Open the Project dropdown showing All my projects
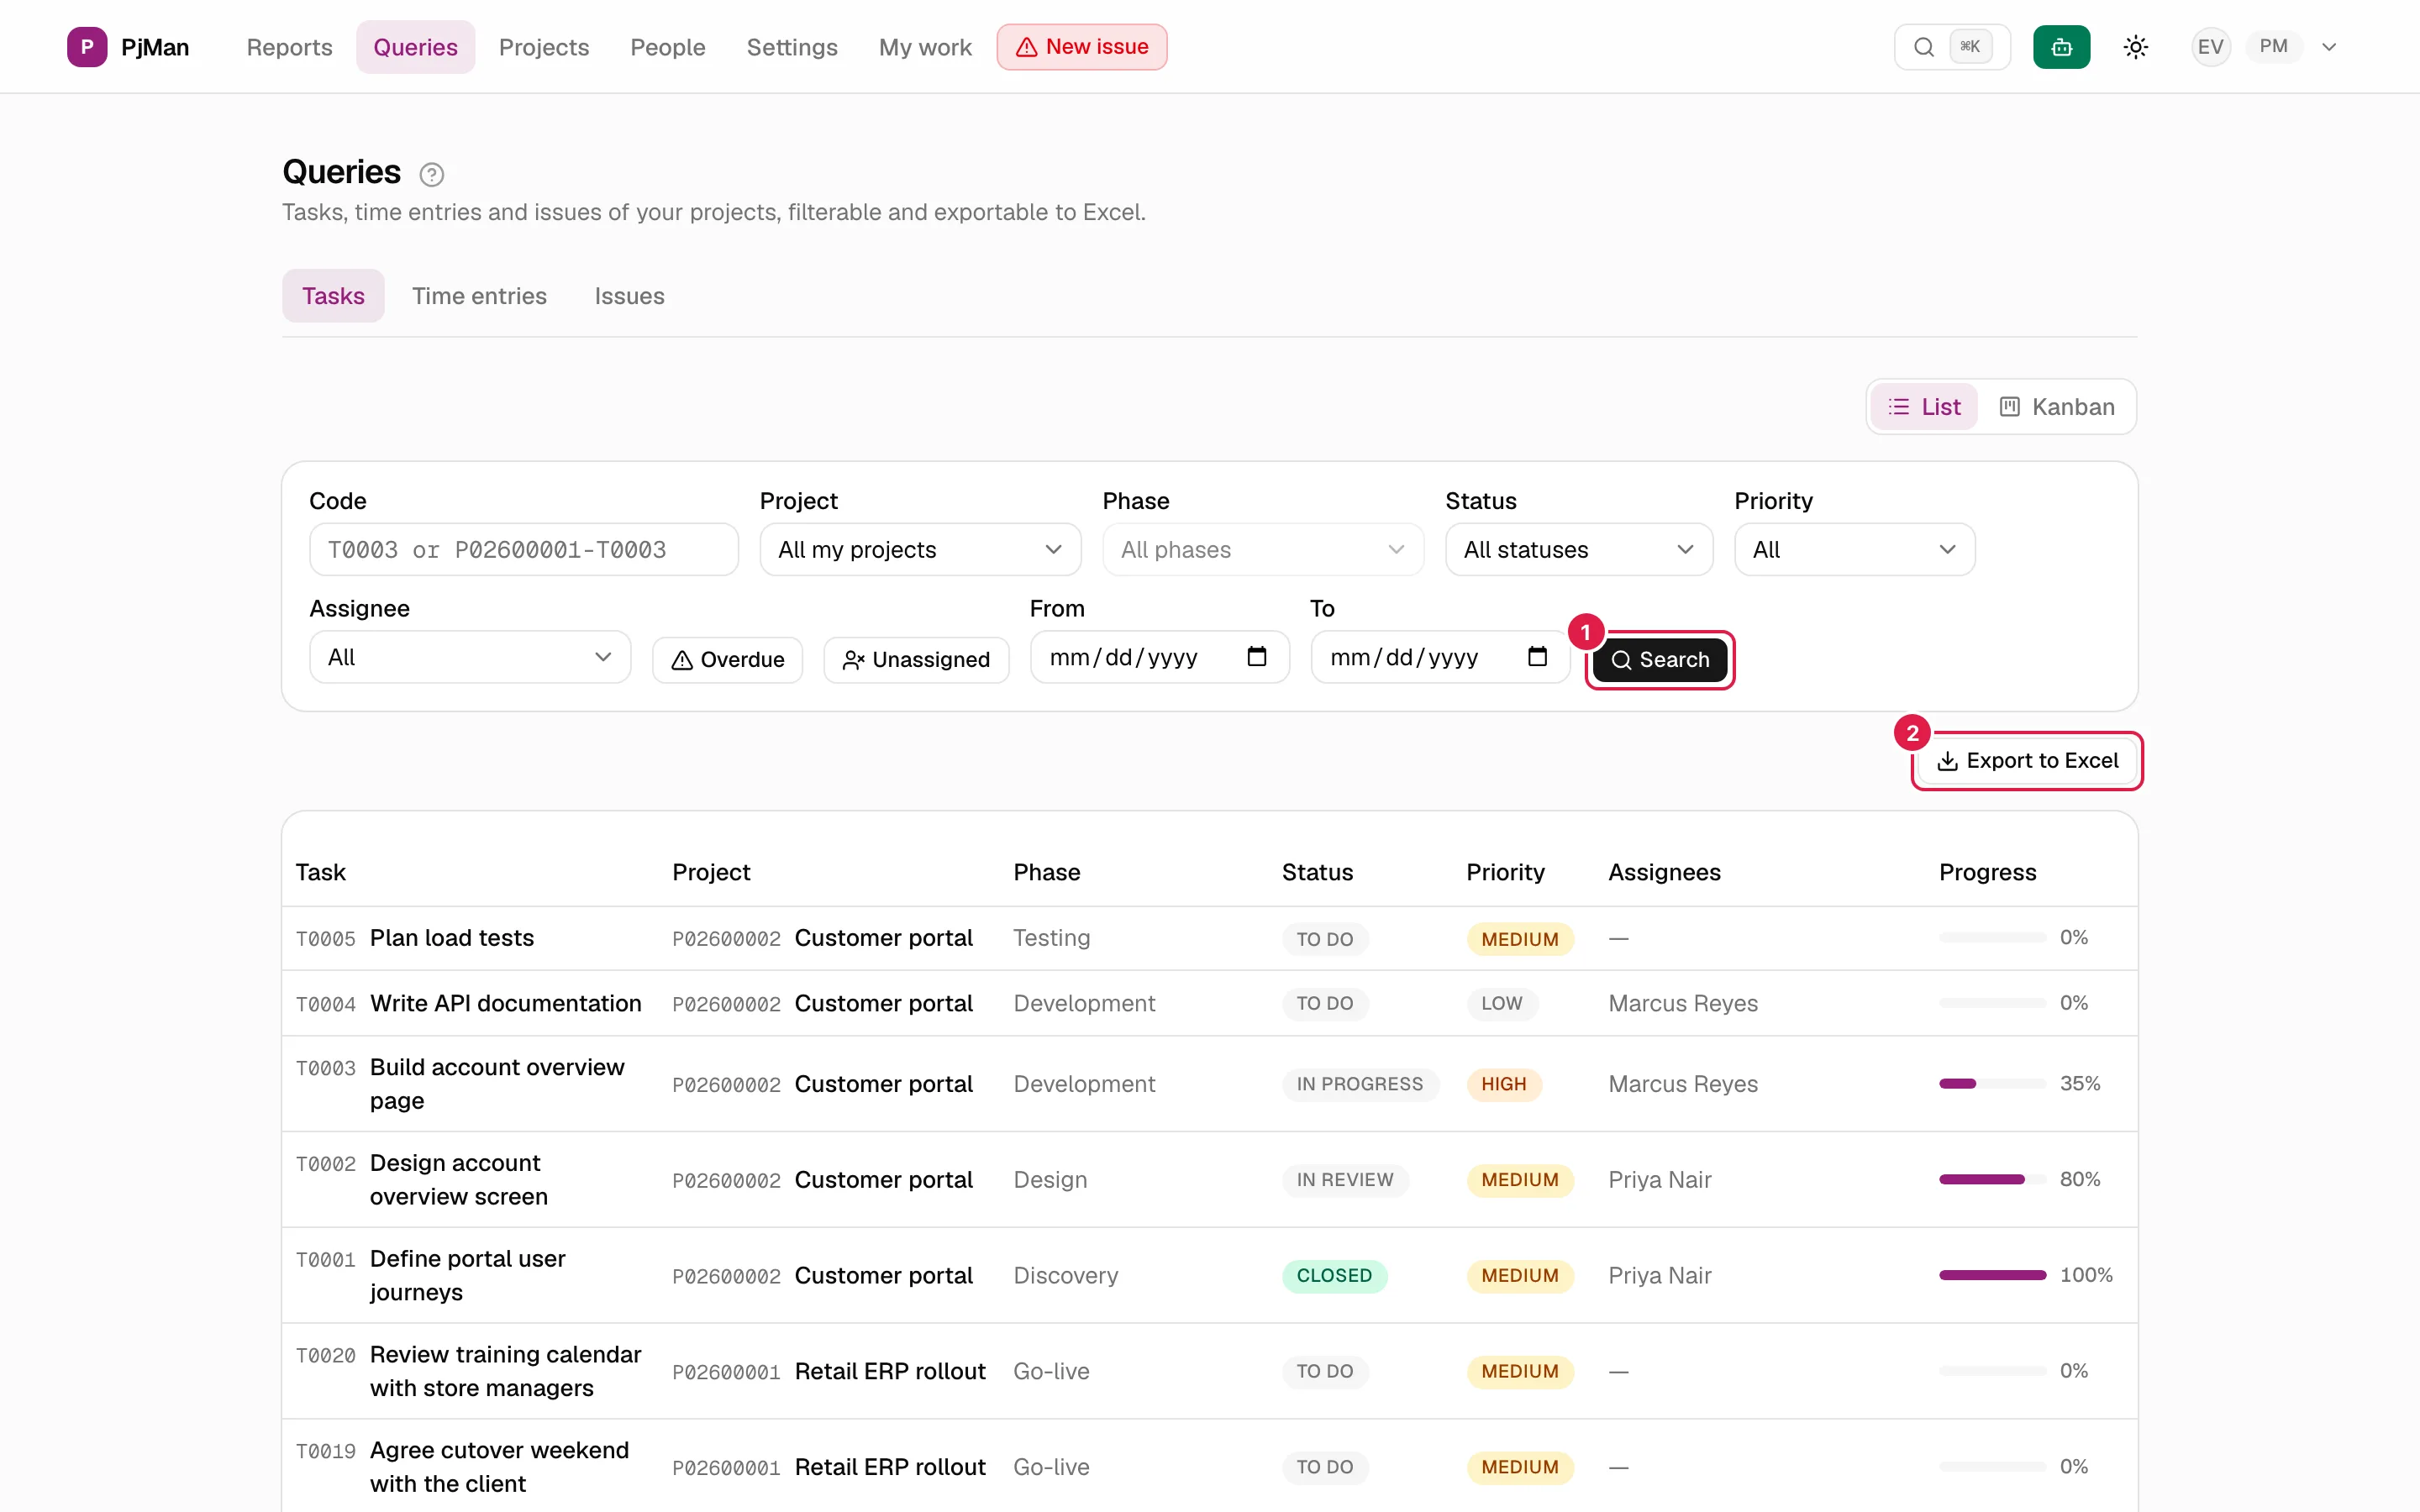 point(920,550)
